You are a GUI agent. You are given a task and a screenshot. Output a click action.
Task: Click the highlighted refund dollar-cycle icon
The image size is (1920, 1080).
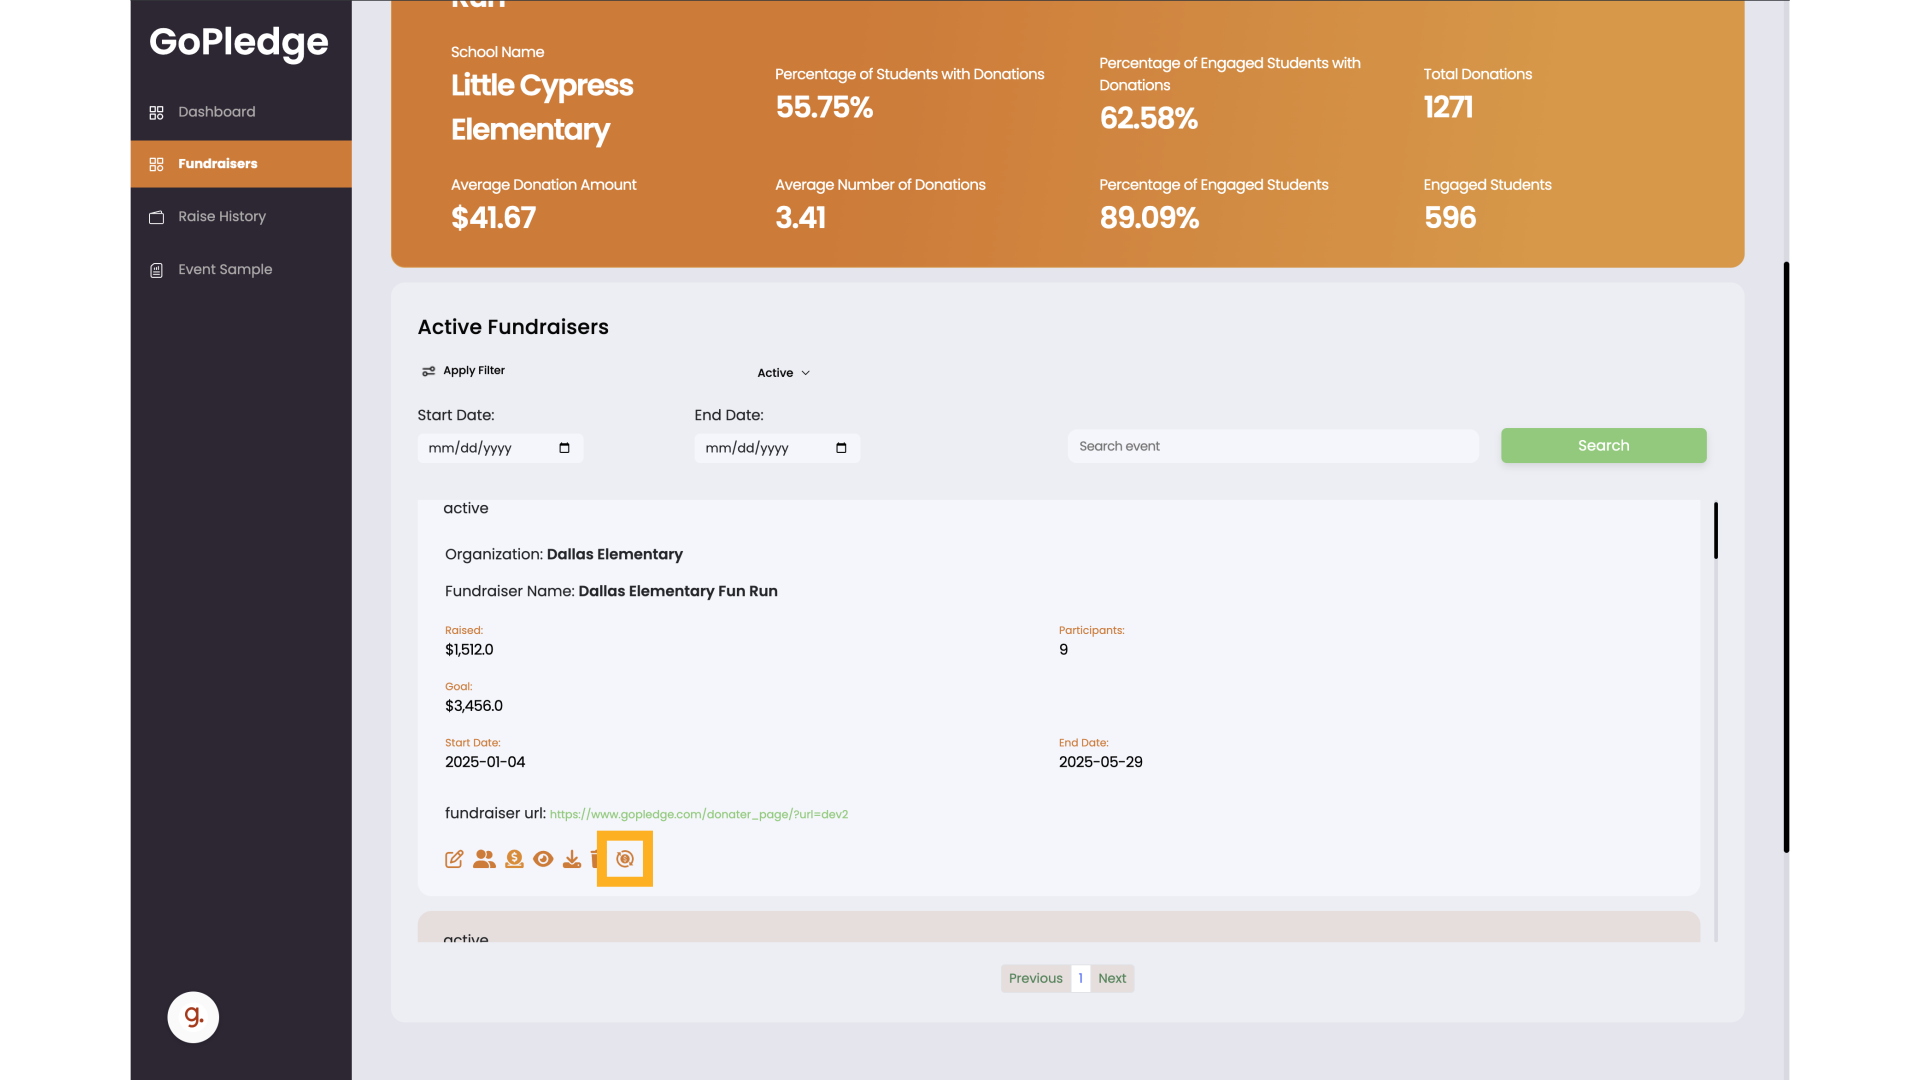coord(625,859)
